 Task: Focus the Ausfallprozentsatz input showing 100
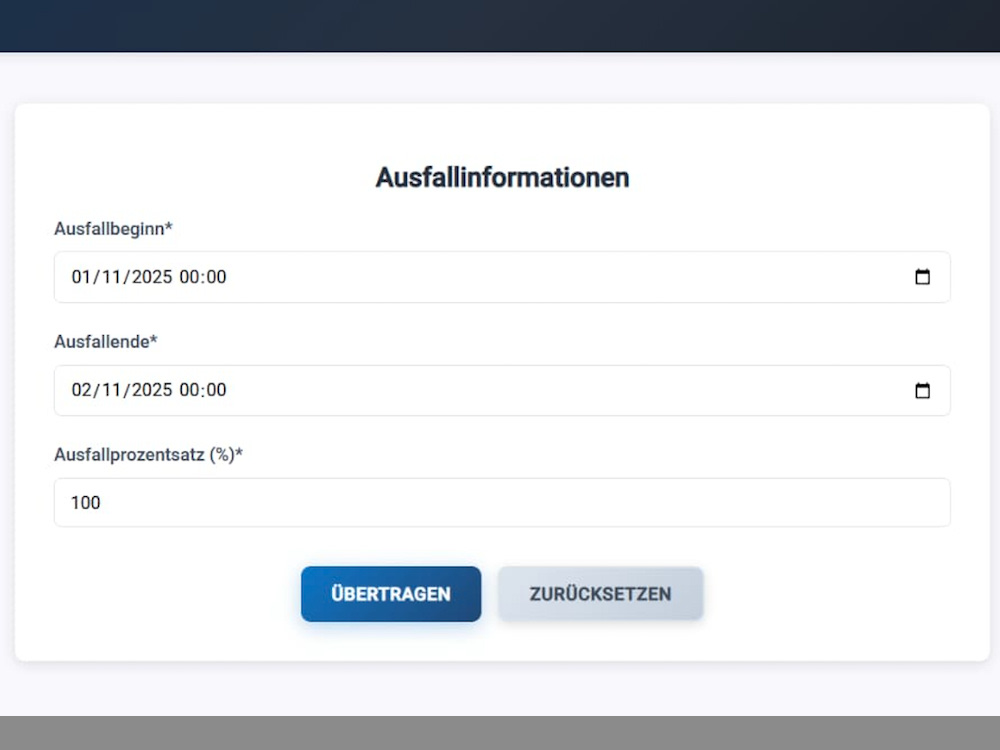tap(502, 503)
